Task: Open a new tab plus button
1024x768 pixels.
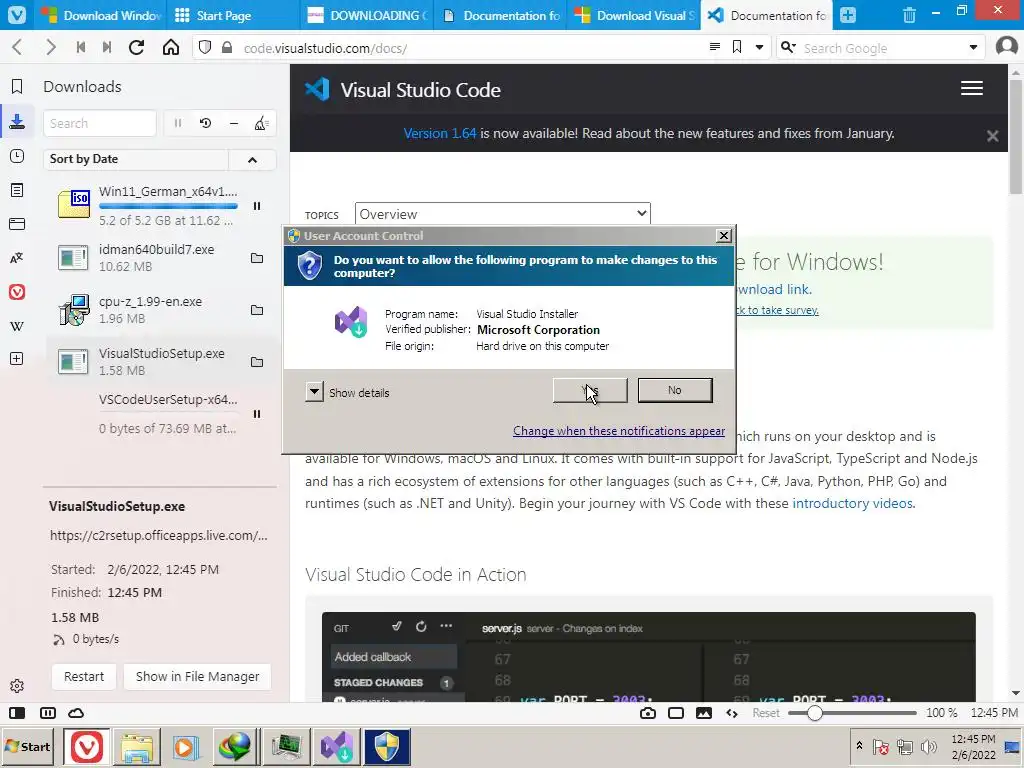Action: click(x=848, y=14)
